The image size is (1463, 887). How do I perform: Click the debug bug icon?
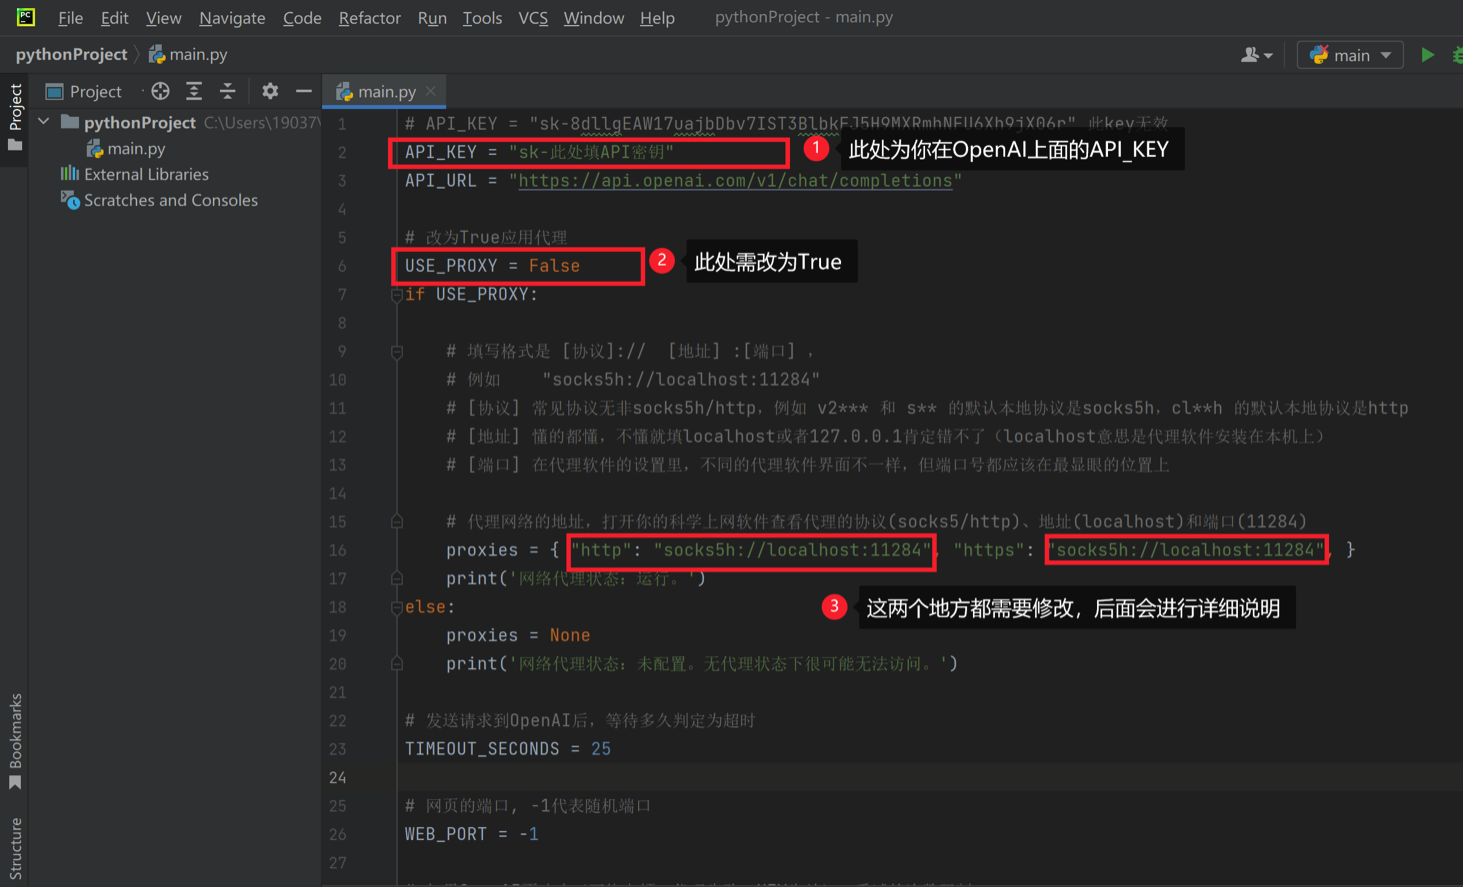(x=1457, y=55)
